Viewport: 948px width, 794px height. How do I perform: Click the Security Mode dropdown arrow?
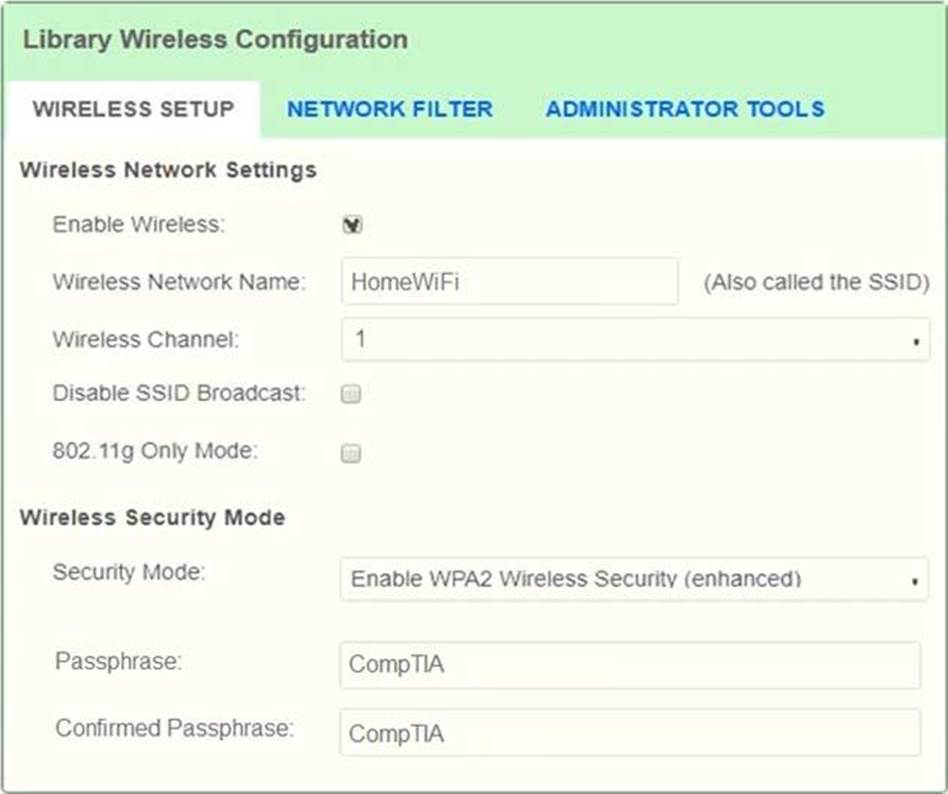[915, 581]
